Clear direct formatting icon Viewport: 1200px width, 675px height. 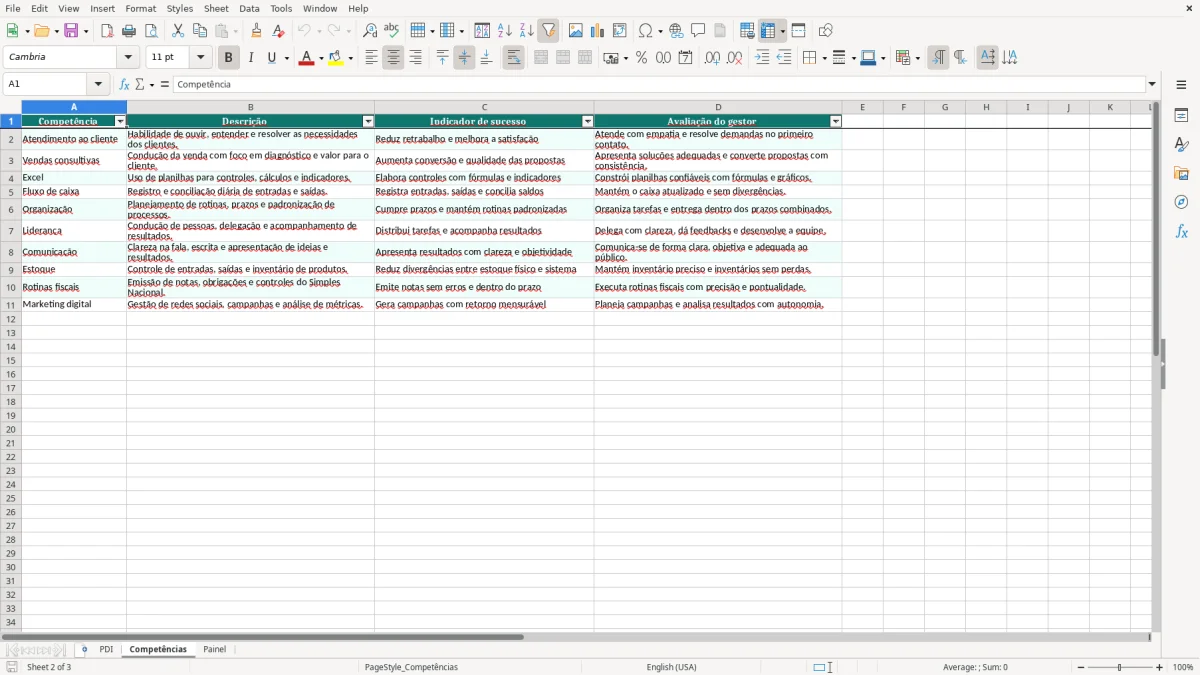point(278,31)
